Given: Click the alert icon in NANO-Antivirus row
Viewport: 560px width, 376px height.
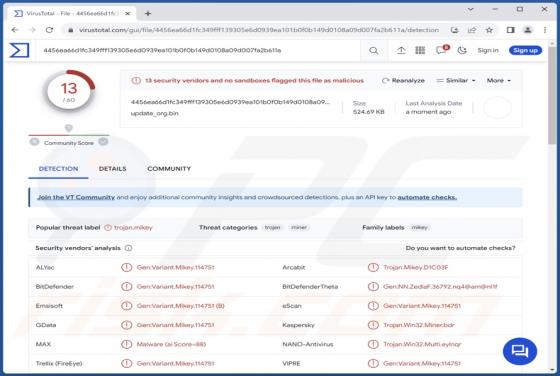Looking at the screenshot, I should [373, 344].
